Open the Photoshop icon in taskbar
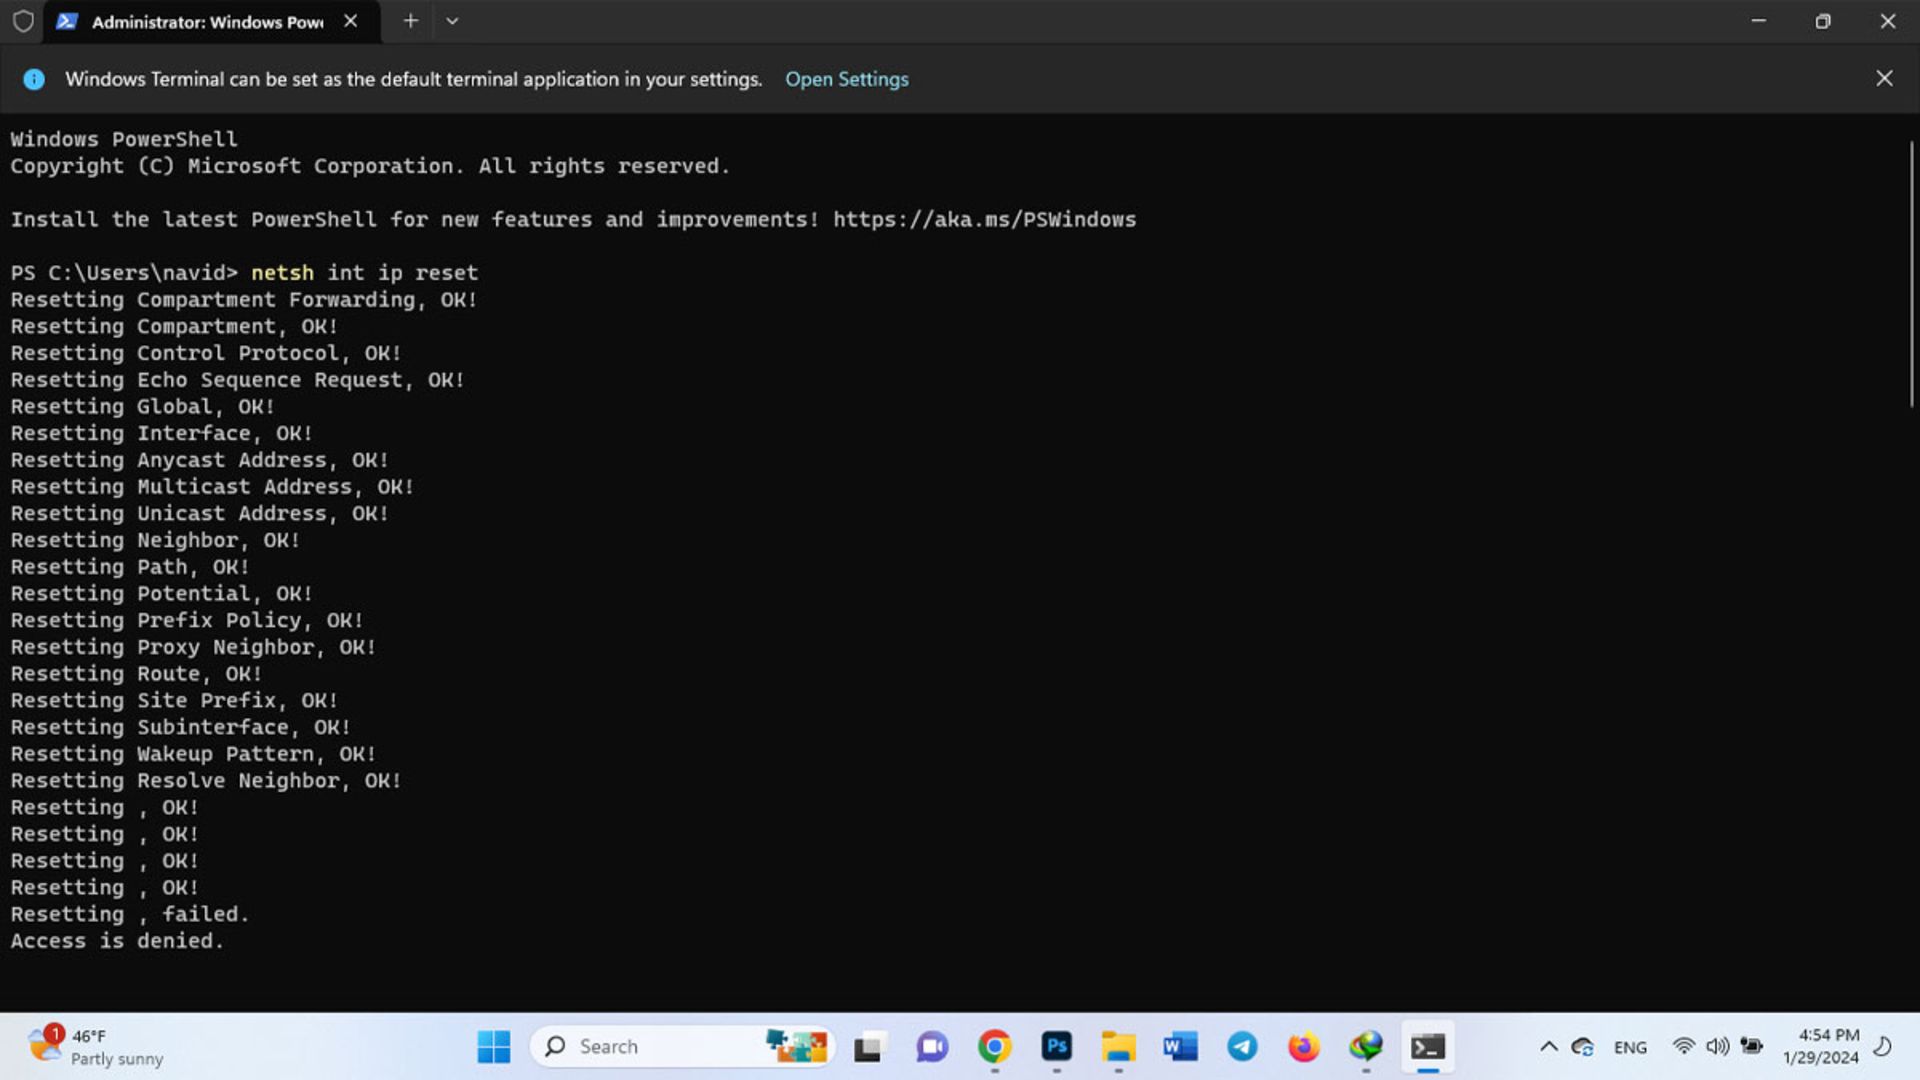Image resolution: width=1920 pixels, height=1080 pixels. [x=1056, y=1046]
